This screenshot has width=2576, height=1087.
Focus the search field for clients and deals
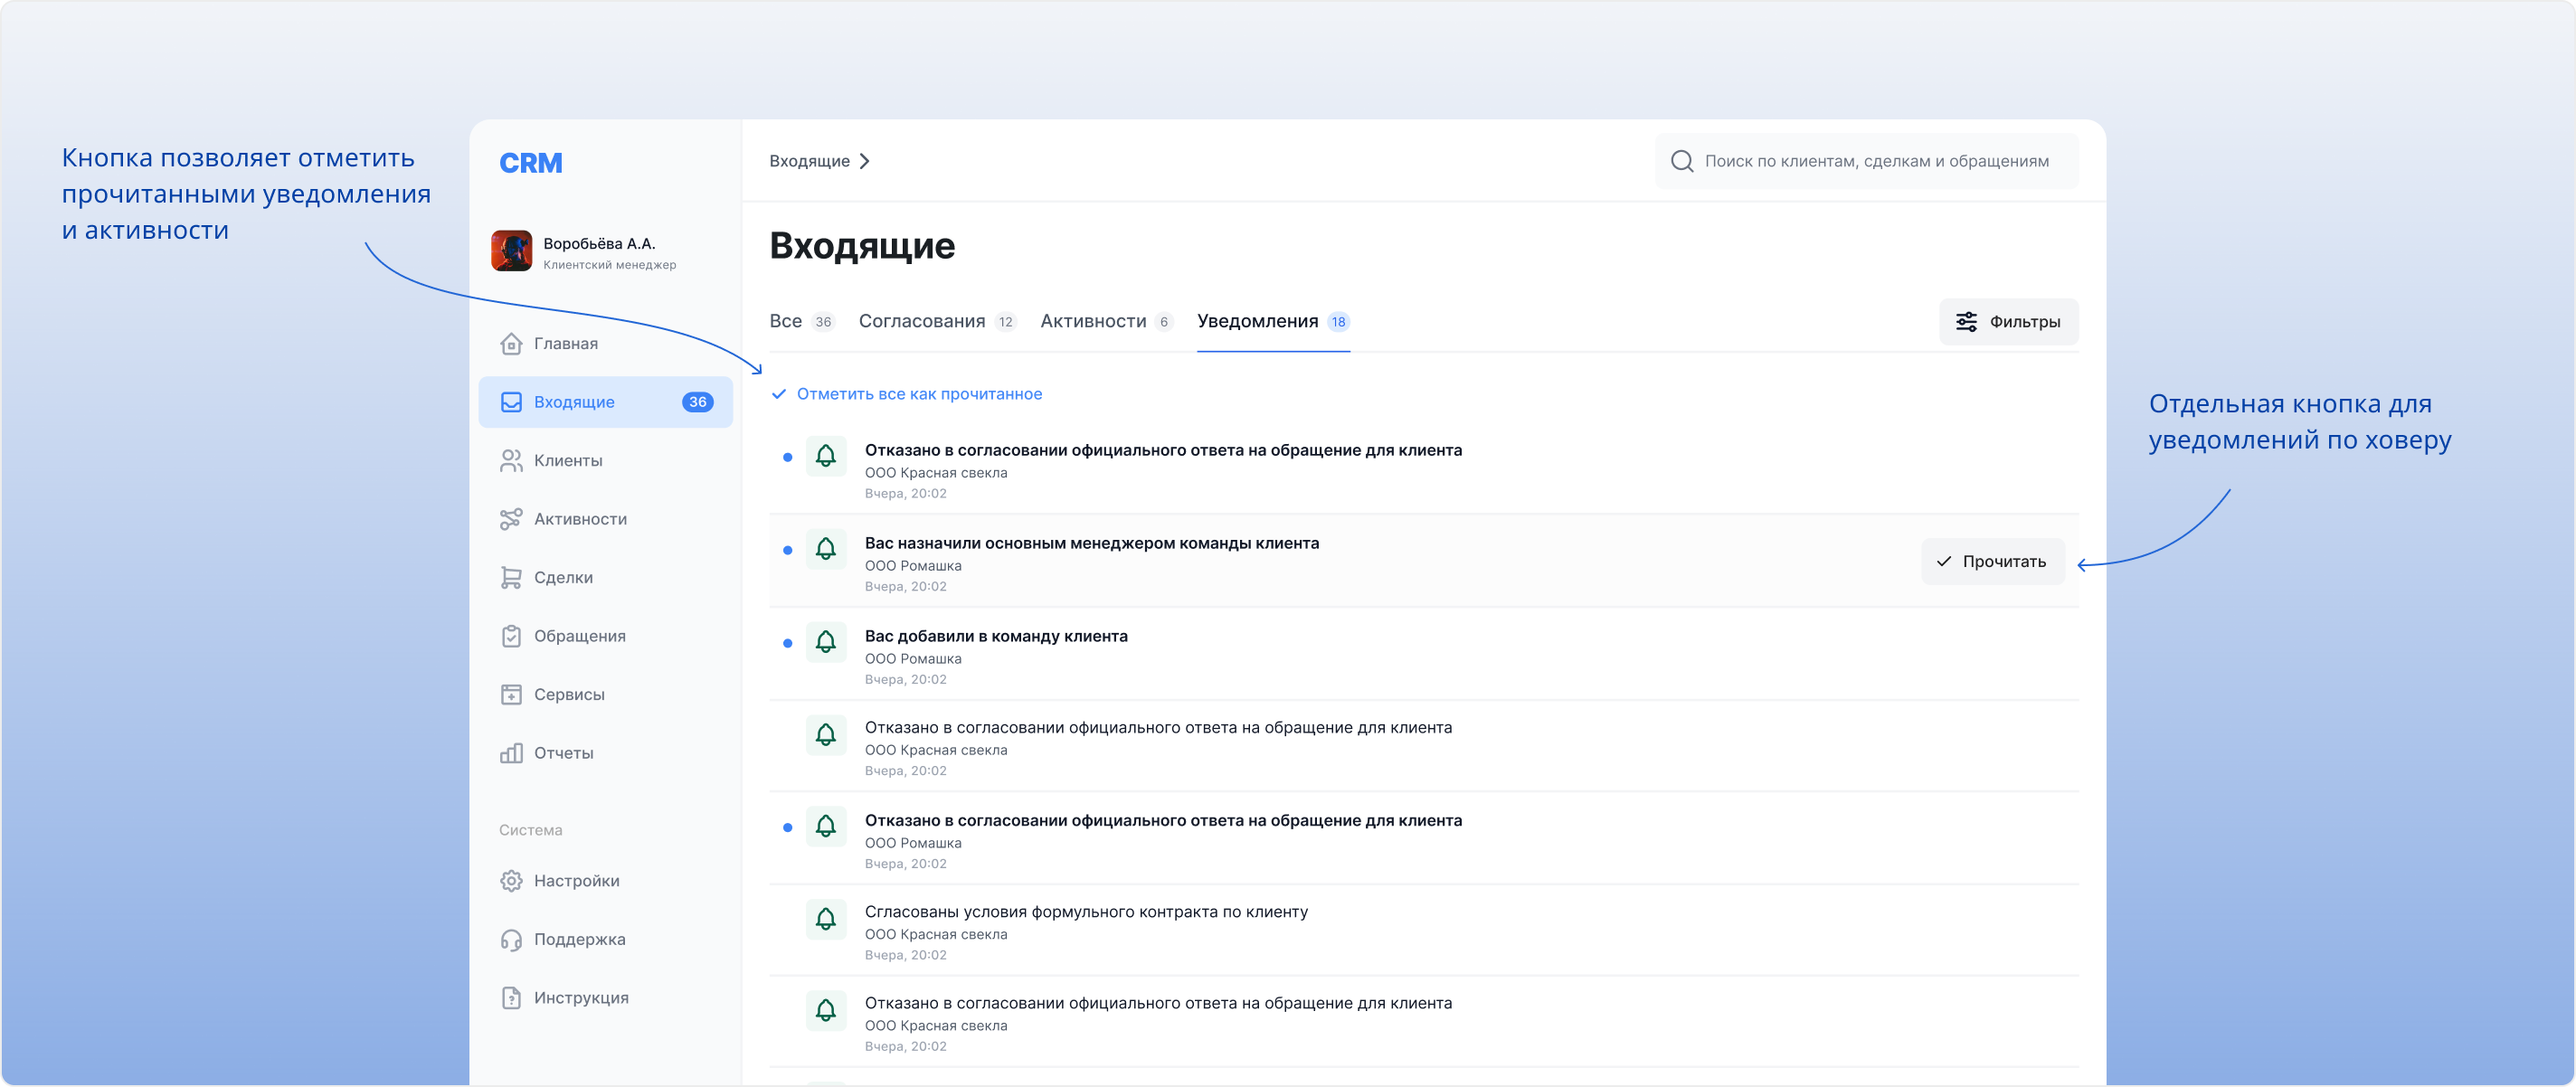(x=1866, y=161)
